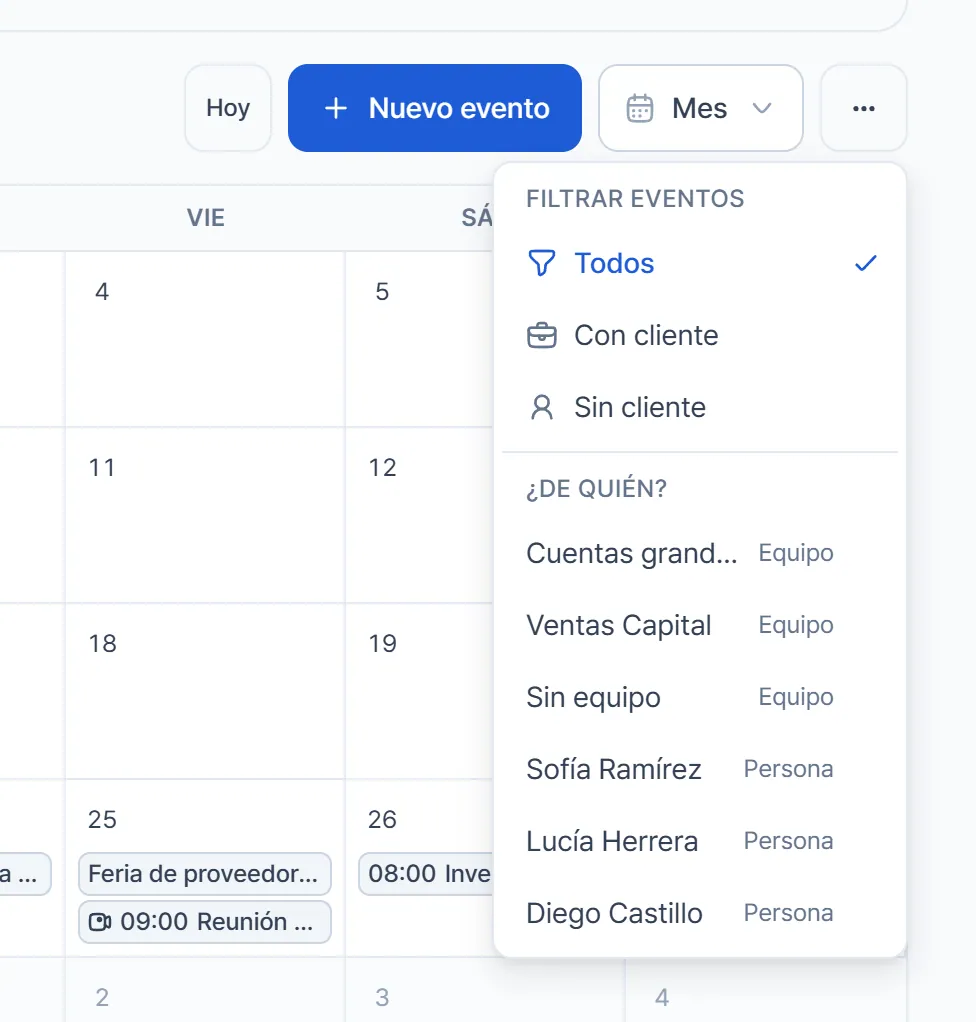This screenshot has width=976, height=1022.
Task: Select calendar day 26
Action: 382,819
